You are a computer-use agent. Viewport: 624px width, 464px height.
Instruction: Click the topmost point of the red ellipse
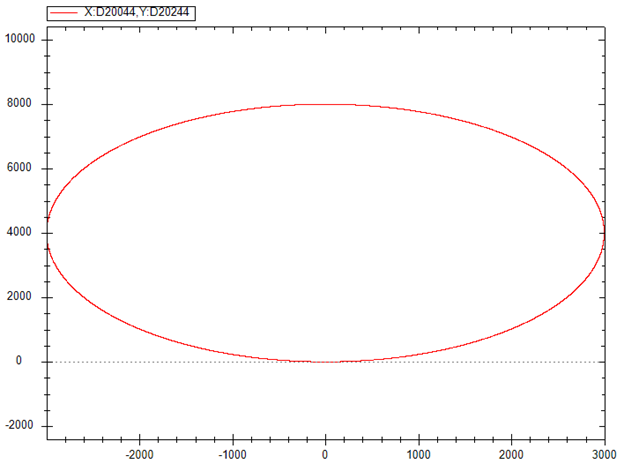pos(326,104)
